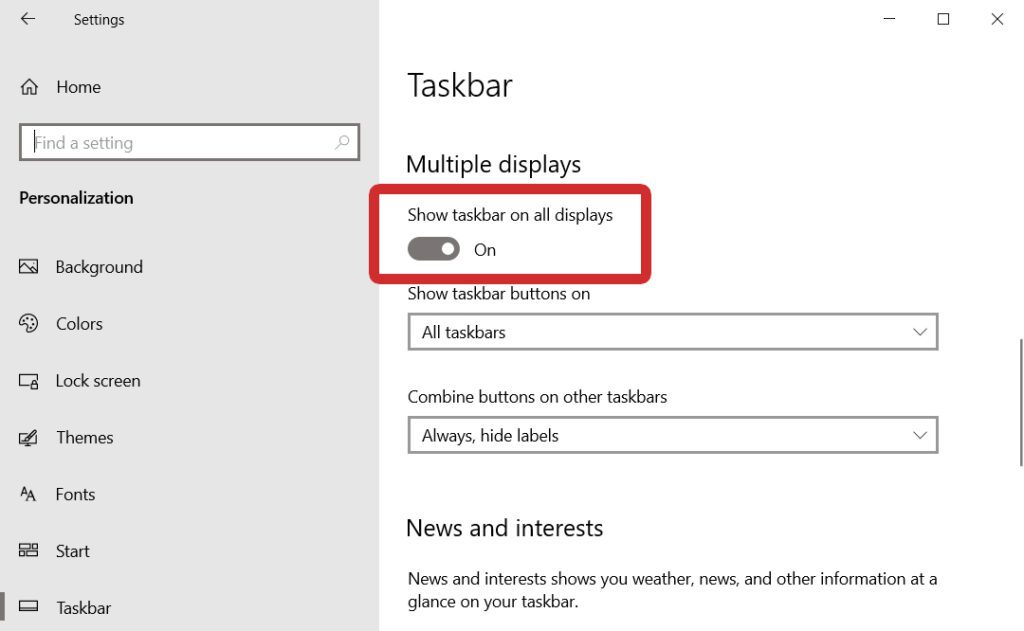Open the All taskbars dropdown
The height and width of the screenshot is (631, 1024).
(x=672, y=331)
